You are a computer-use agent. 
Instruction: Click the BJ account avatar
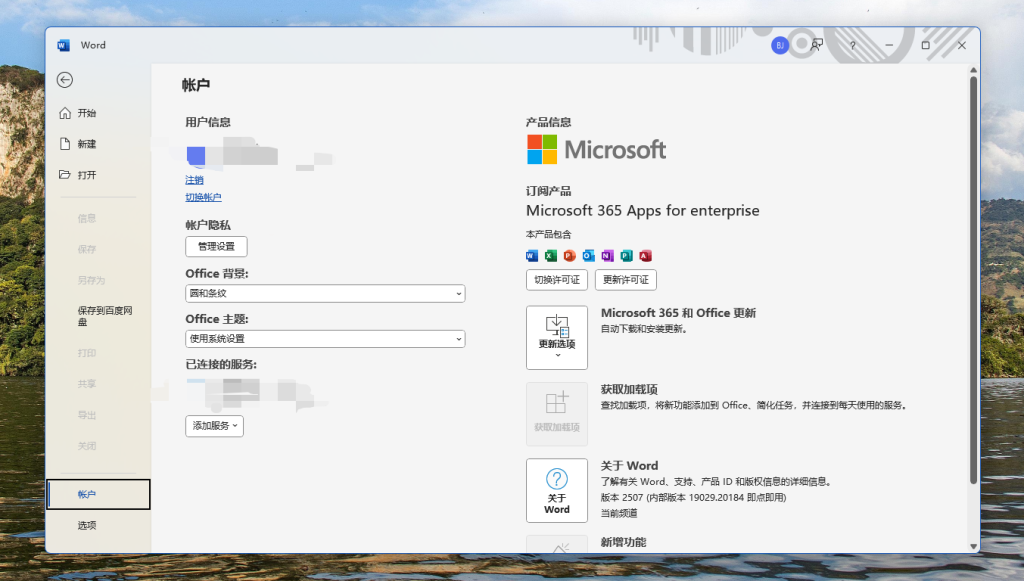tap(780, 45)
